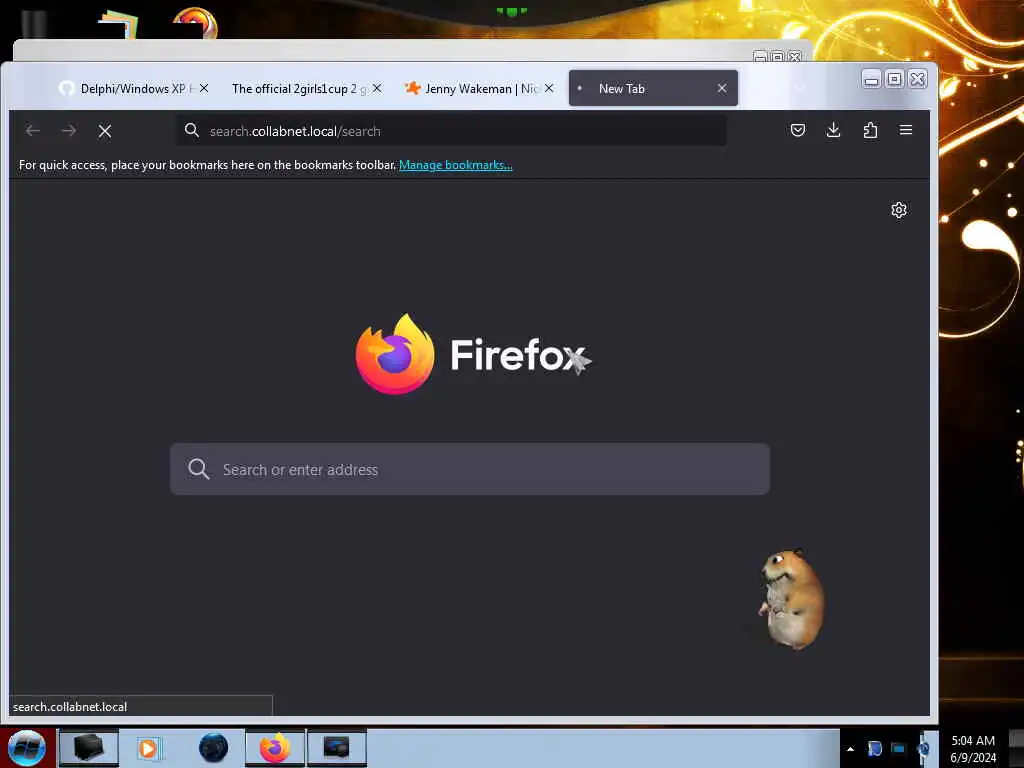Click the Manage bookmarks link

point(456,165)
